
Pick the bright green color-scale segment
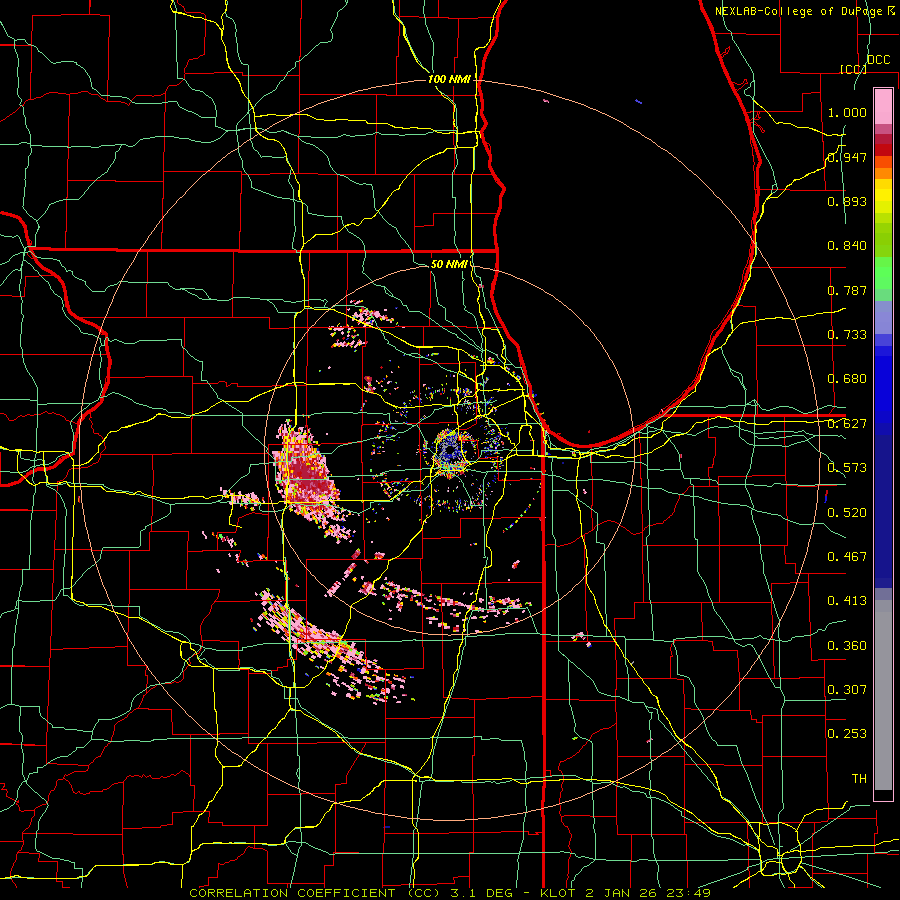click(x=883, y=273)
